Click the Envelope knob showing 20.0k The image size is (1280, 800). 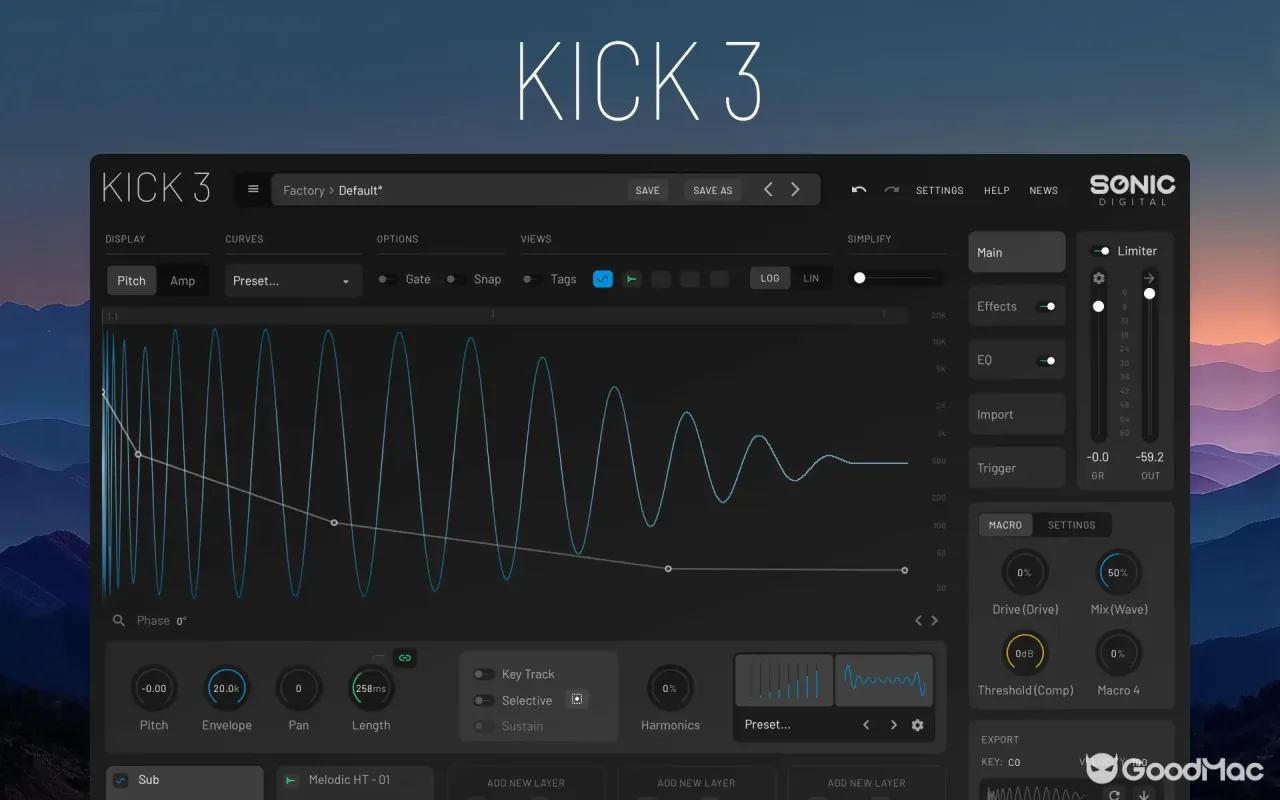226,688
